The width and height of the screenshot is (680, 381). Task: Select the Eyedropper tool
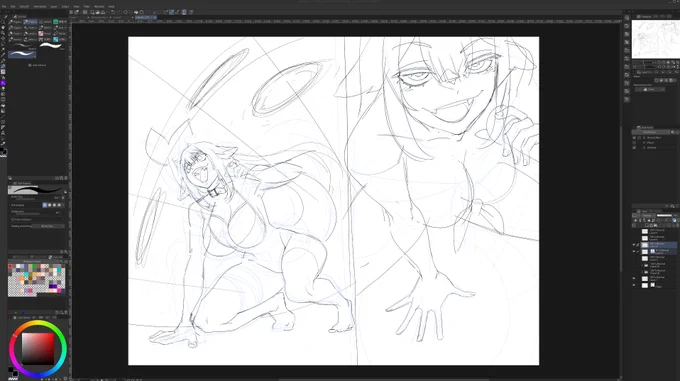click(x=3, y=55)
